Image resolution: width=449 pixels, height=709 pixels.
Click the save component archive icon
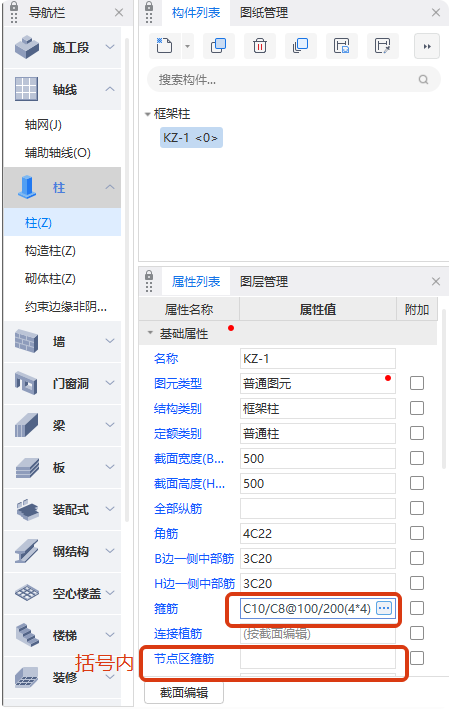pyautogui.click(x=342, y=46)
